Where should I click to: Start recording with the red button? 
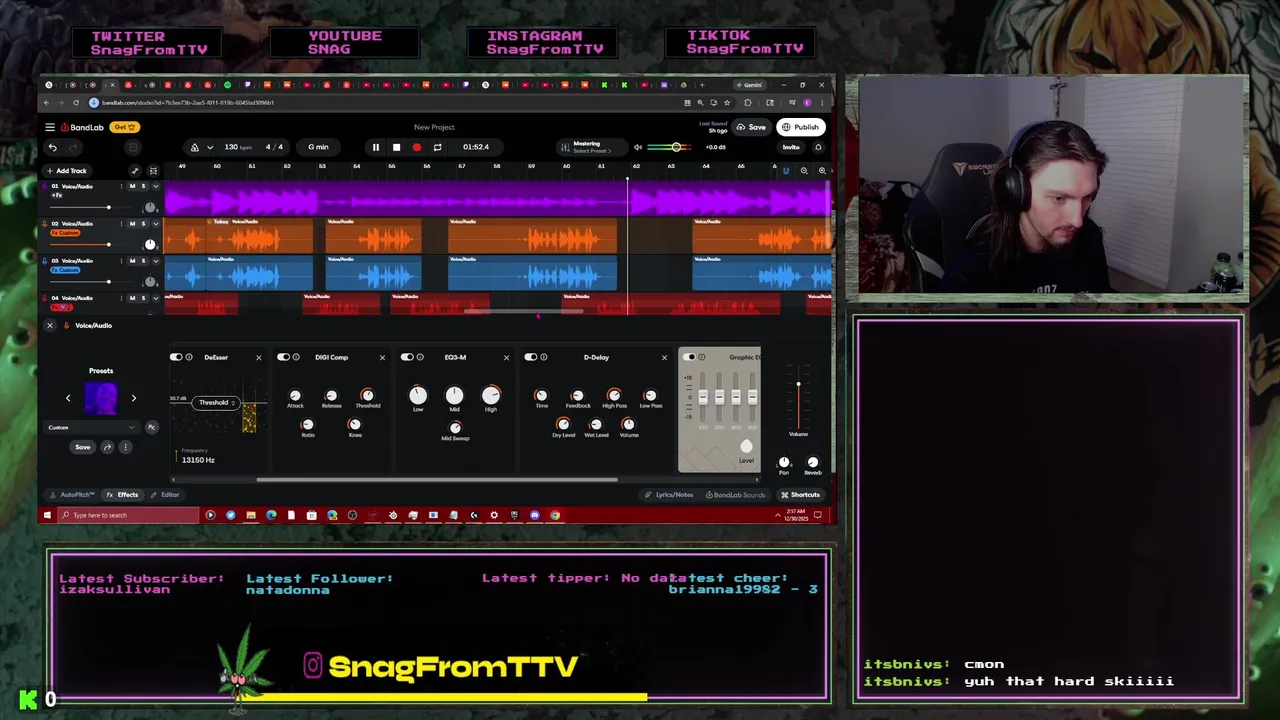tap(417, 147)
